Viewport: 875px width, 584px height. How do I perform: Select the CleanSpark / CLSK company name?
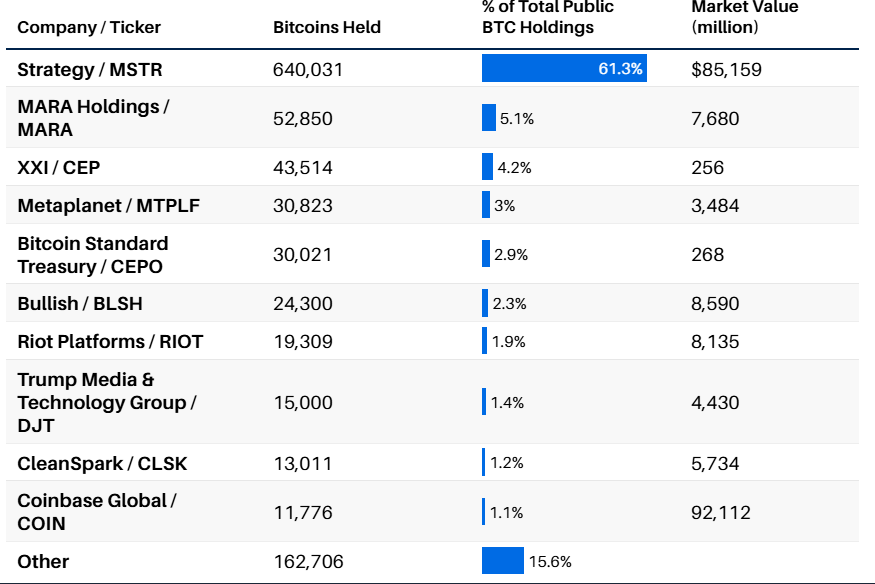pos(102,463)
